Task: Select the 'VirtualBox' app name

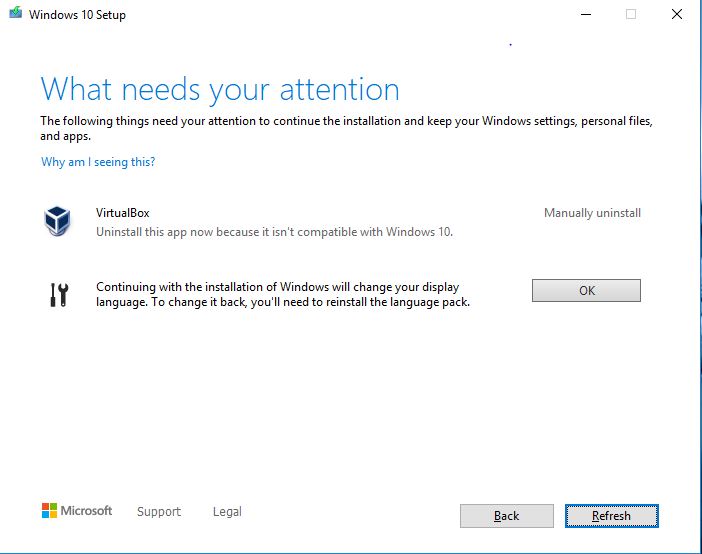Action: coord(123,213)
